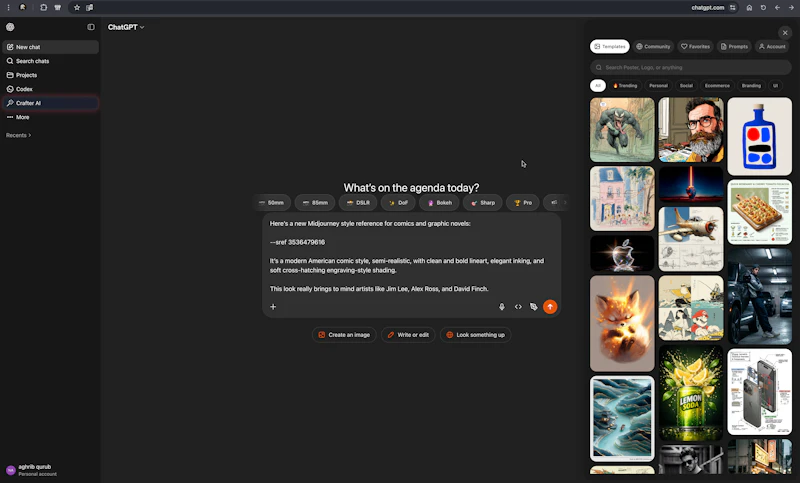Filter templates by UI
The height and width of the screenshot is (483, 800).
tap(775, 86)
